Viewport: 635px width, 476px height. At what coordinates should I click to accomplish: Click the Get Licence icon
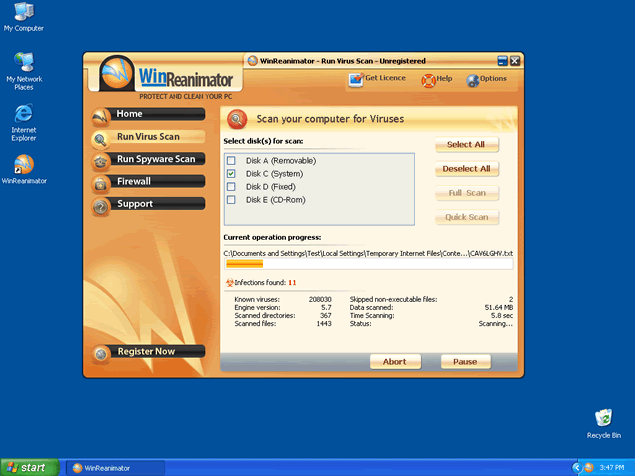356,79
